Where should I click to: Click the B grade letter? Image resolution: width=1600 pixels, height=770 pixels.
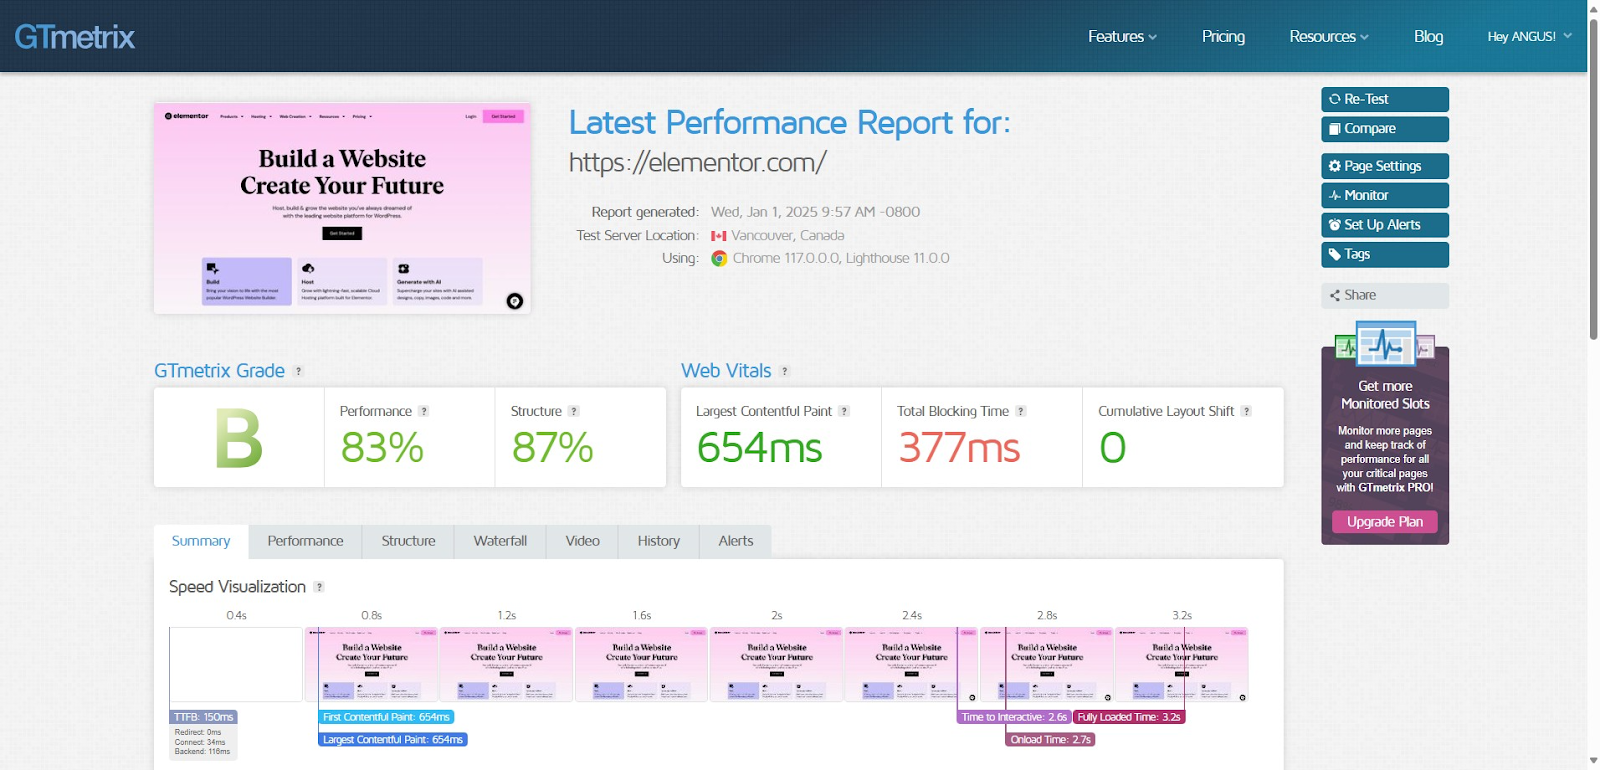[239, 439]
